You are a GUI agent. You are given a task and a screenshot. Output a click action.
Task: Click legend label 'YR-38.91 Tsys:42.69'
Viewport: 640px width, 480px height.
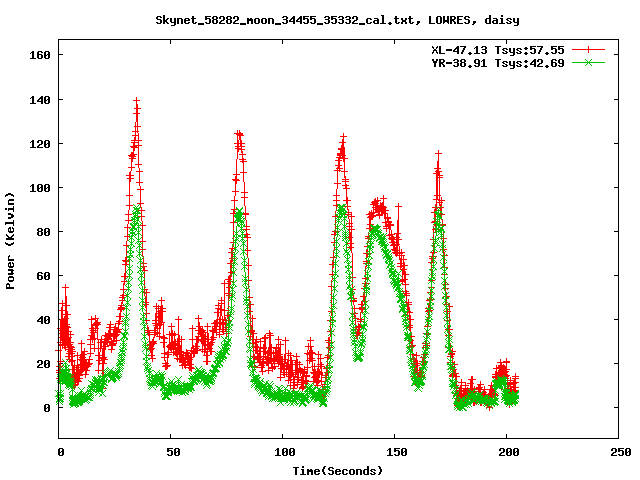tap(498, 63)
